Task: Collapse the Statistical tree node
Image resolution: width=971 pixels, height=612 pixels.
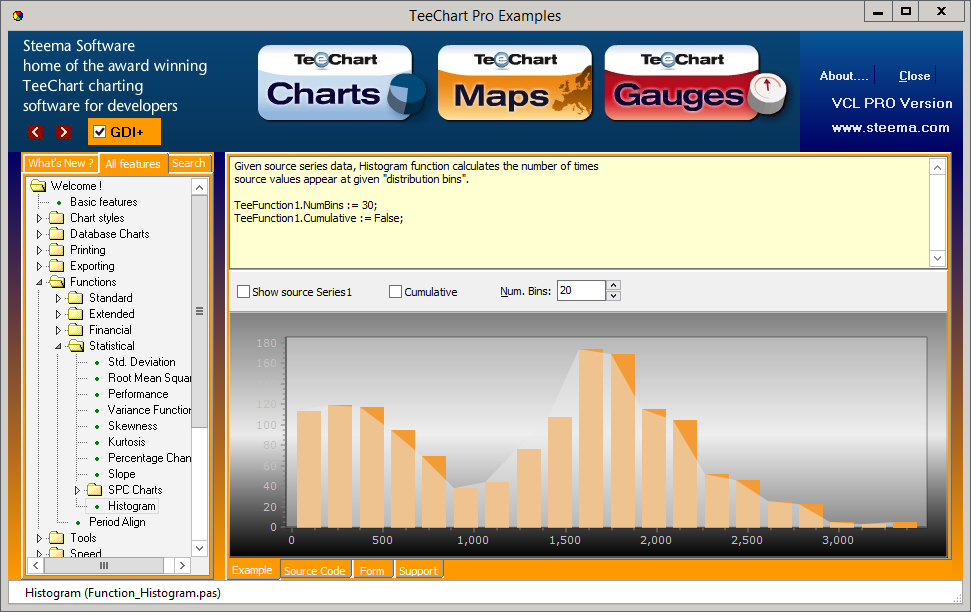Action: (x=58, y=346)
